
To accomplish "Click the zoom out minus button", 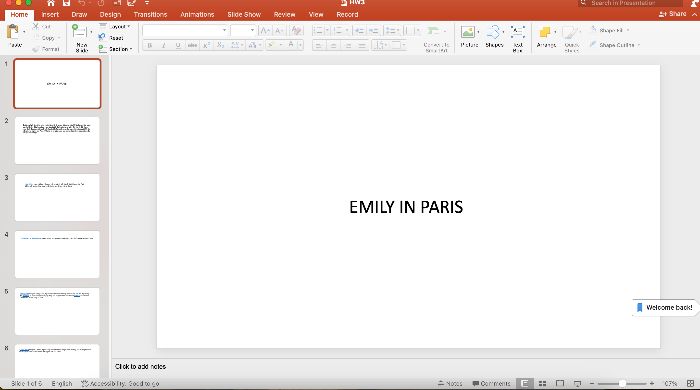I will click(x=592, y=383).
